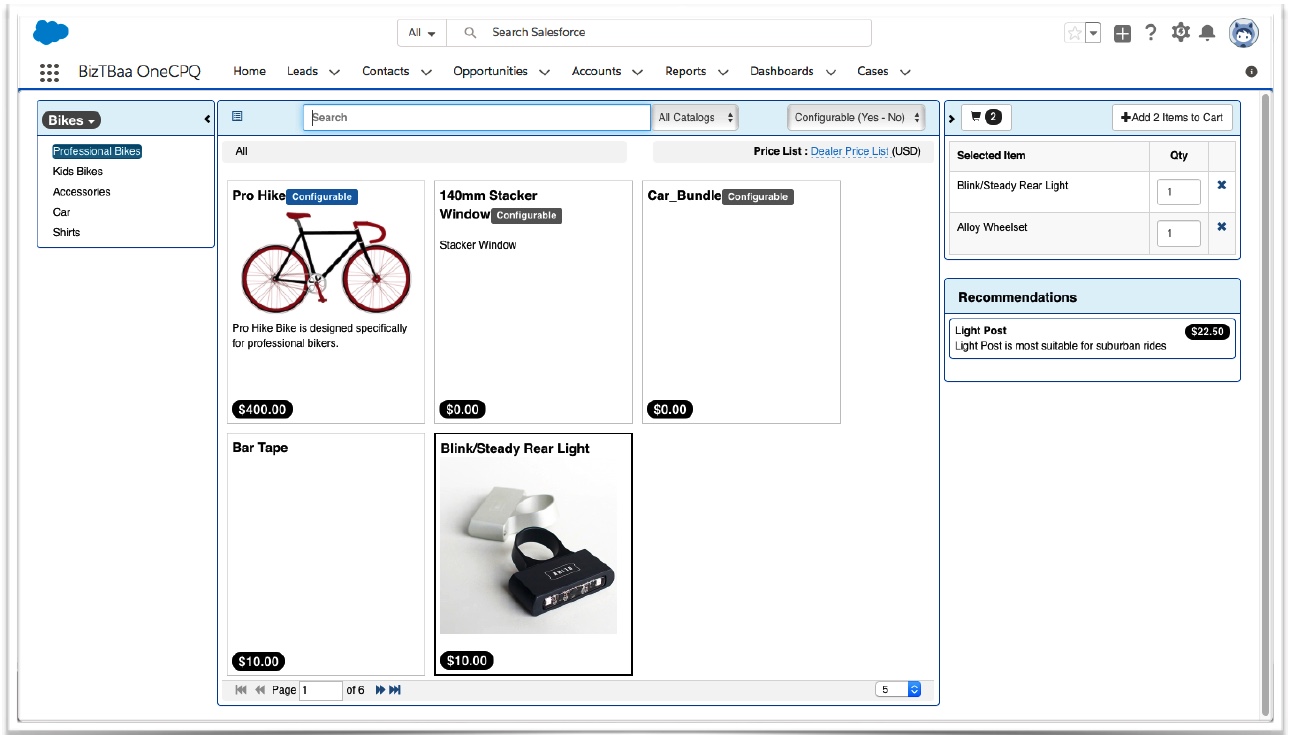
Task: Open the Opportunities nav tab
Action: point(490,71)
